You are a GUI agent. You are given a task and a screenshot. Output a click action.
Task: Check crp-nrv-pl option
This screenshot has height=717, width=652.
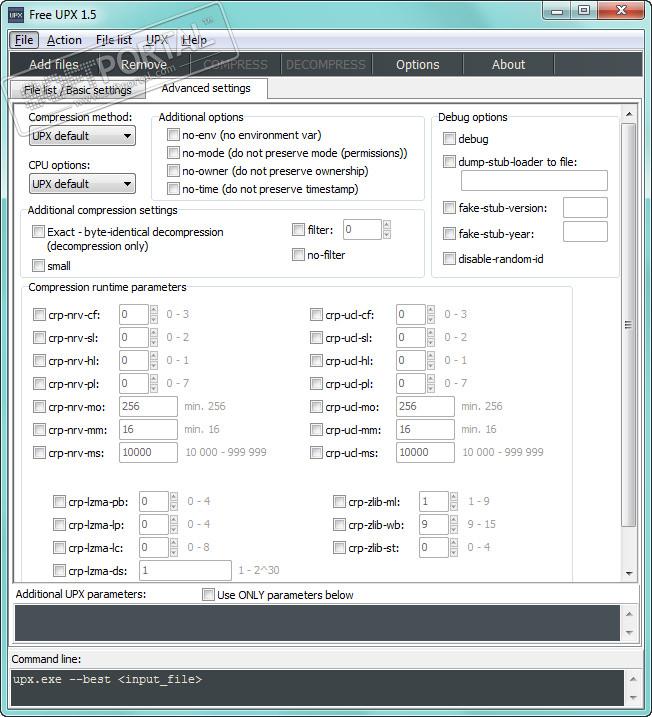(39, 383)
